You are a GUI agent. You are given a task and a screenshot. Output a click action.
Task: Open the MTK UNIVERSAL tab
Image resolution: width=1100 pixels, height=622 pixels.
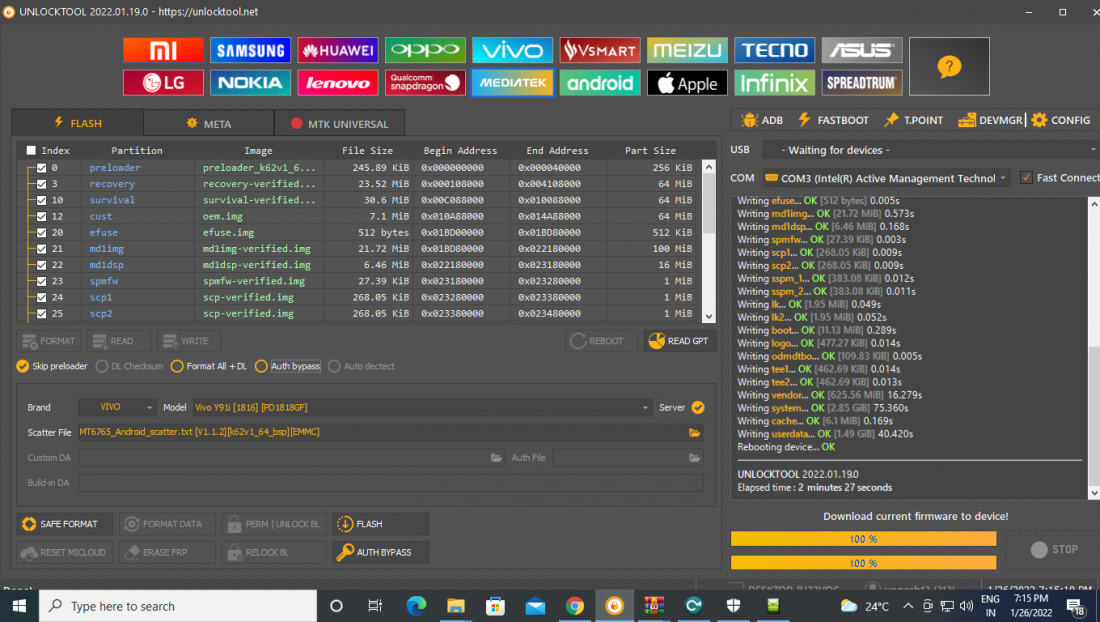click(340, 123)
